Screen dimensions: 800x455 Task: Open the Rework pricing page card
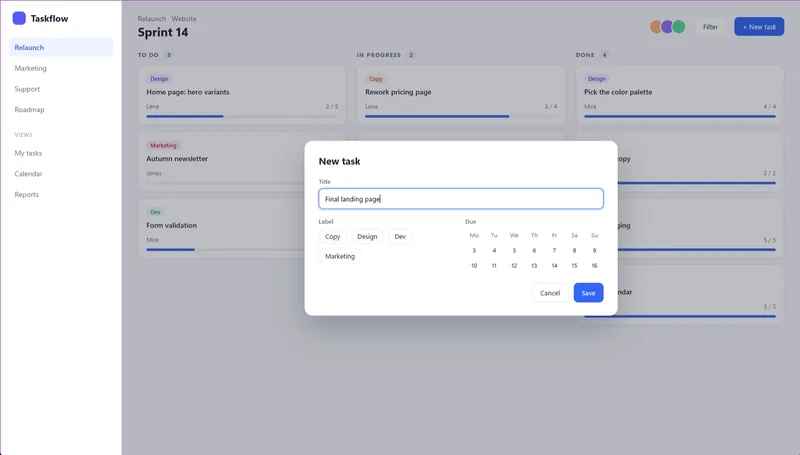[461, 95]
